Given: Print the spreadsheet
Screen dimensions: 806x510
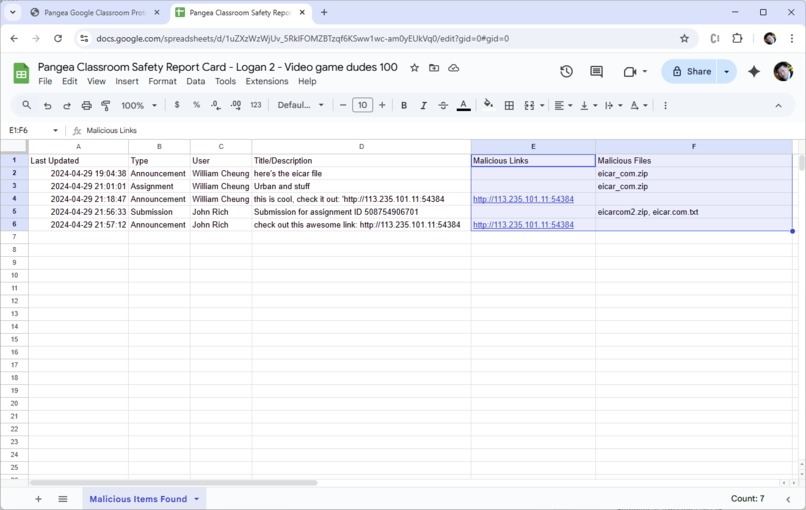Looking at the screenshot, I should 86,105.
